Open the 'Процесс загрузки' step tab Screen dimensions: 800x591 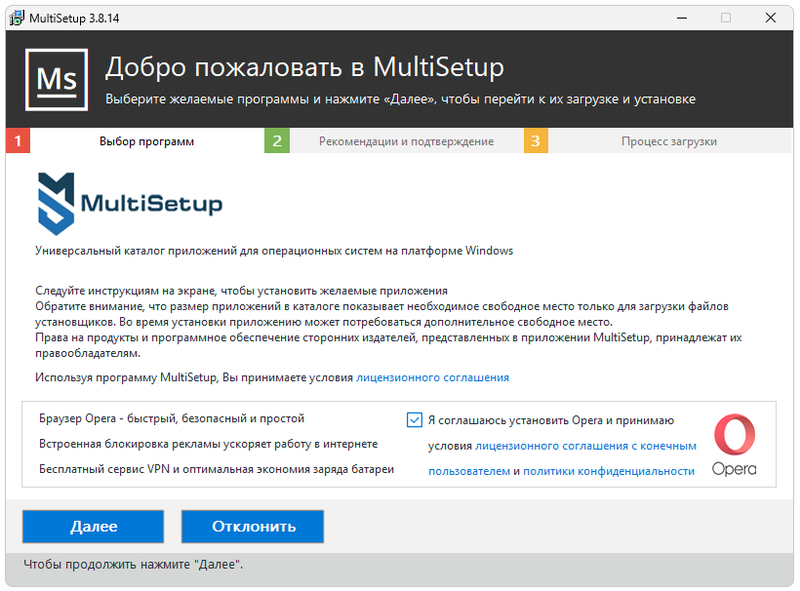658,141
